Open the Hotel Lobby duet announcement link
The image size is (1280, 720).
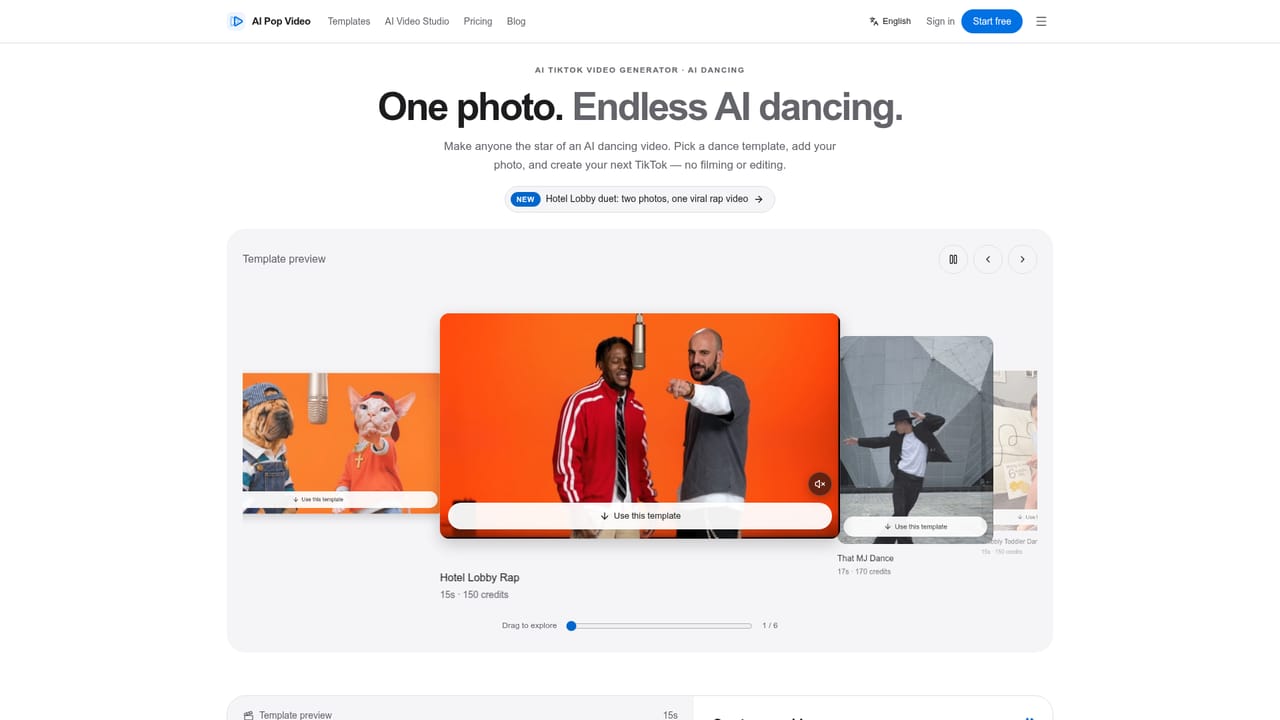pos(640,199)
